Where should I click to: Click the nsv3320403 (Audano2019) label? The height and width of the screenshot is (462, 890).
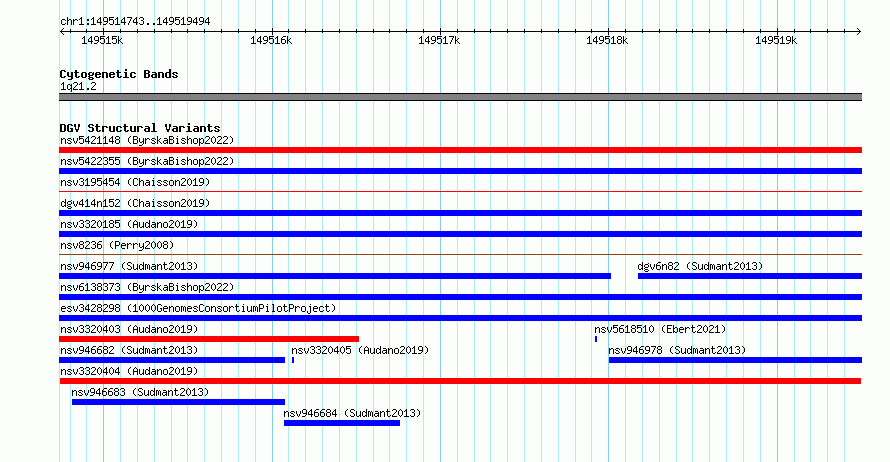[x=129, y=329]
